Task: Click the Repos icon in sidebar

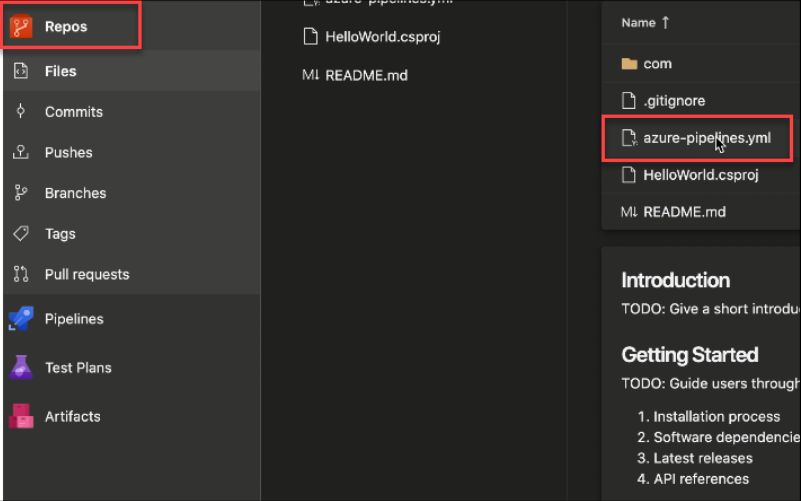Action: 22,27
